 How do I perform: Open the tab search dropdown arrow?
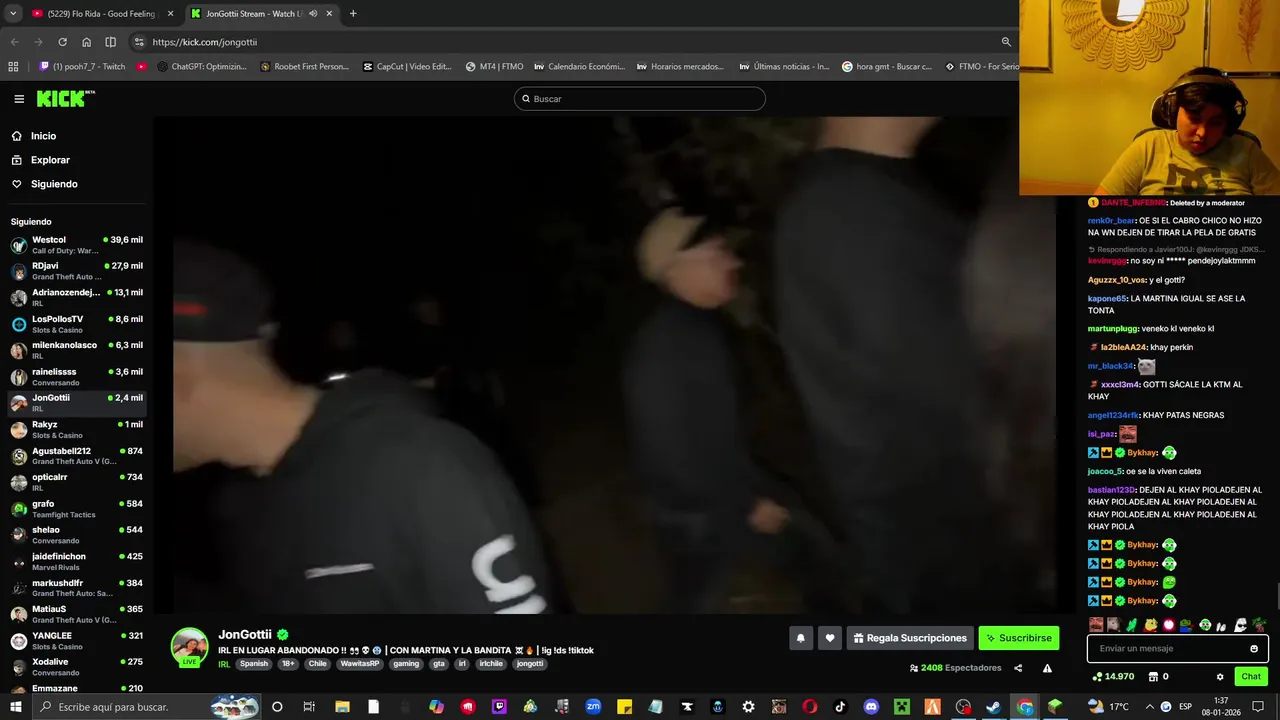tap(12, 14)
